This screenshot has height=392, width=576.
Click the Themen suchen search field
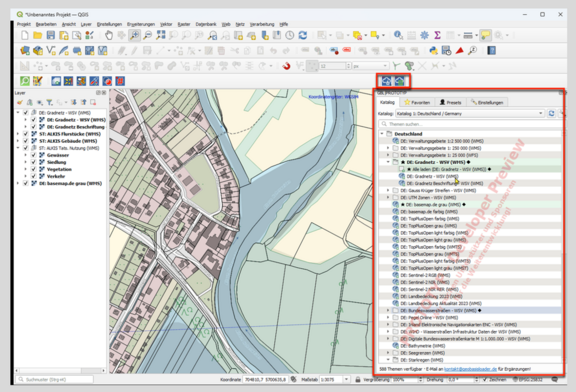pos(470,124)
